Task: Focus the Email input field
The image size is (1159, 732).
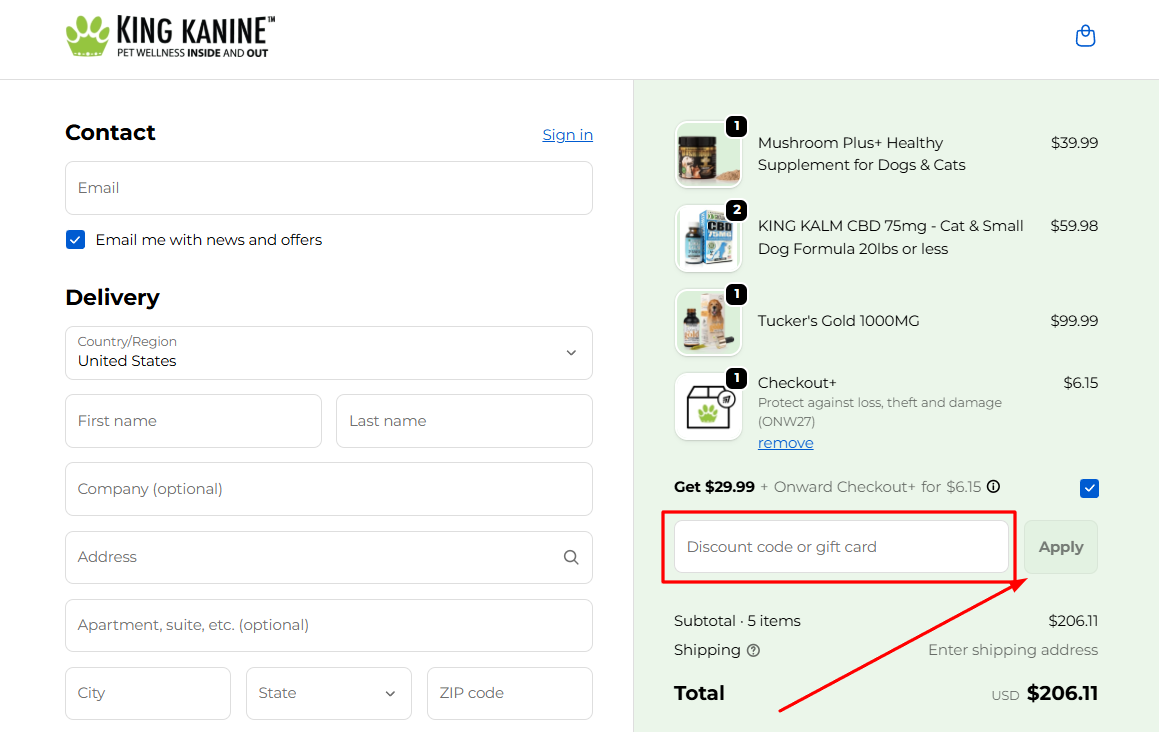Action: click(329, 188)
